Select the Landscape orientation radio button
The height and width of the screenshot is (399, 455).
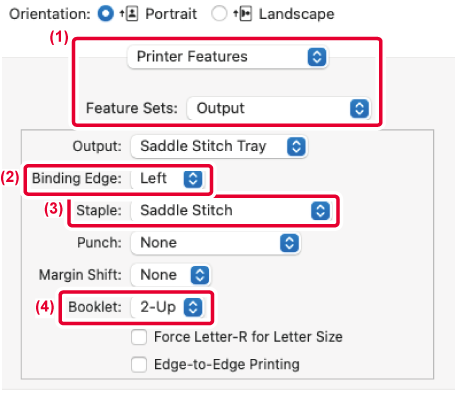(x=219, y=14)
